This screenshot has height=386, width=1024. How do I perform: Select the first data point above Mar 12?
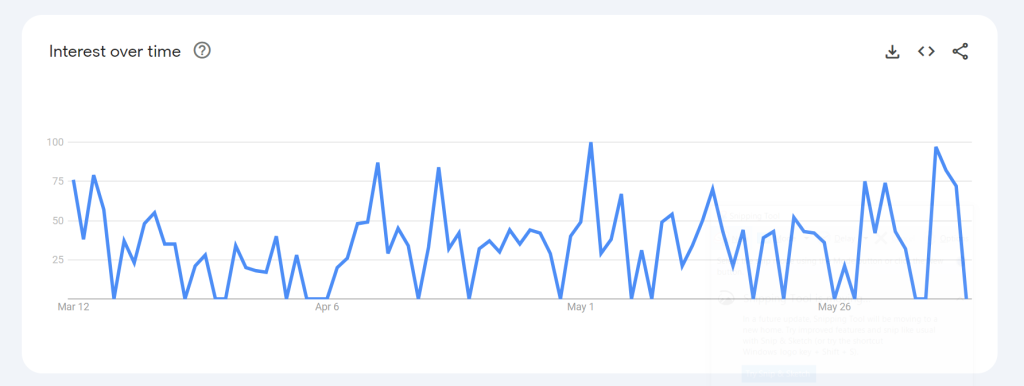(73, 180)
